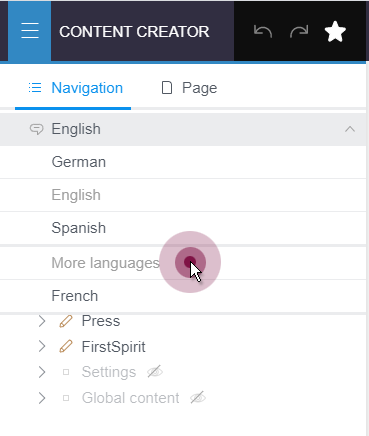The width and height of the screenshot is (369, 436).
Task: Click the pencil icon beside FirstSpirit
Action: (x=66, y=346)
